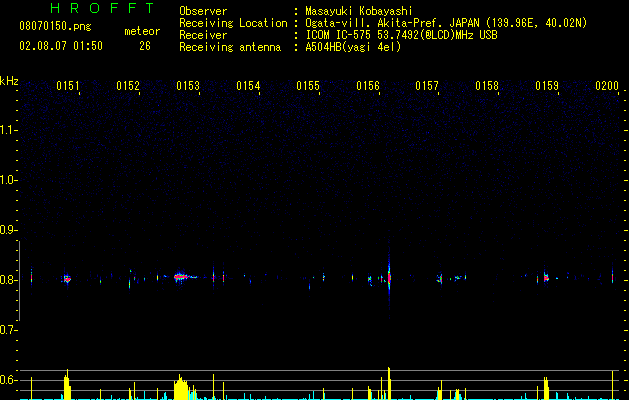Viewport: 629px width, 400px height.
Task: Click the Receiver label
Action: (x=203, y=35)
